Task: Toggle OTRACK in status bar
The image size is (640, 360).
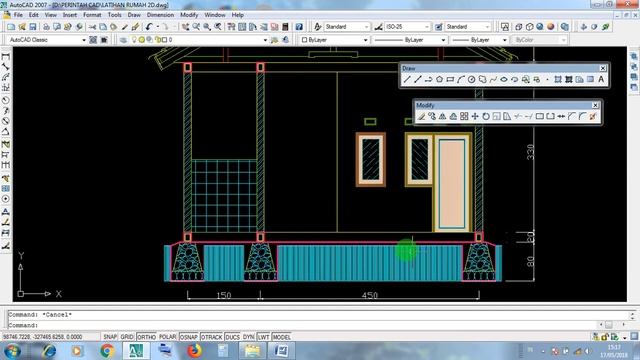Action: pos(211,337)
